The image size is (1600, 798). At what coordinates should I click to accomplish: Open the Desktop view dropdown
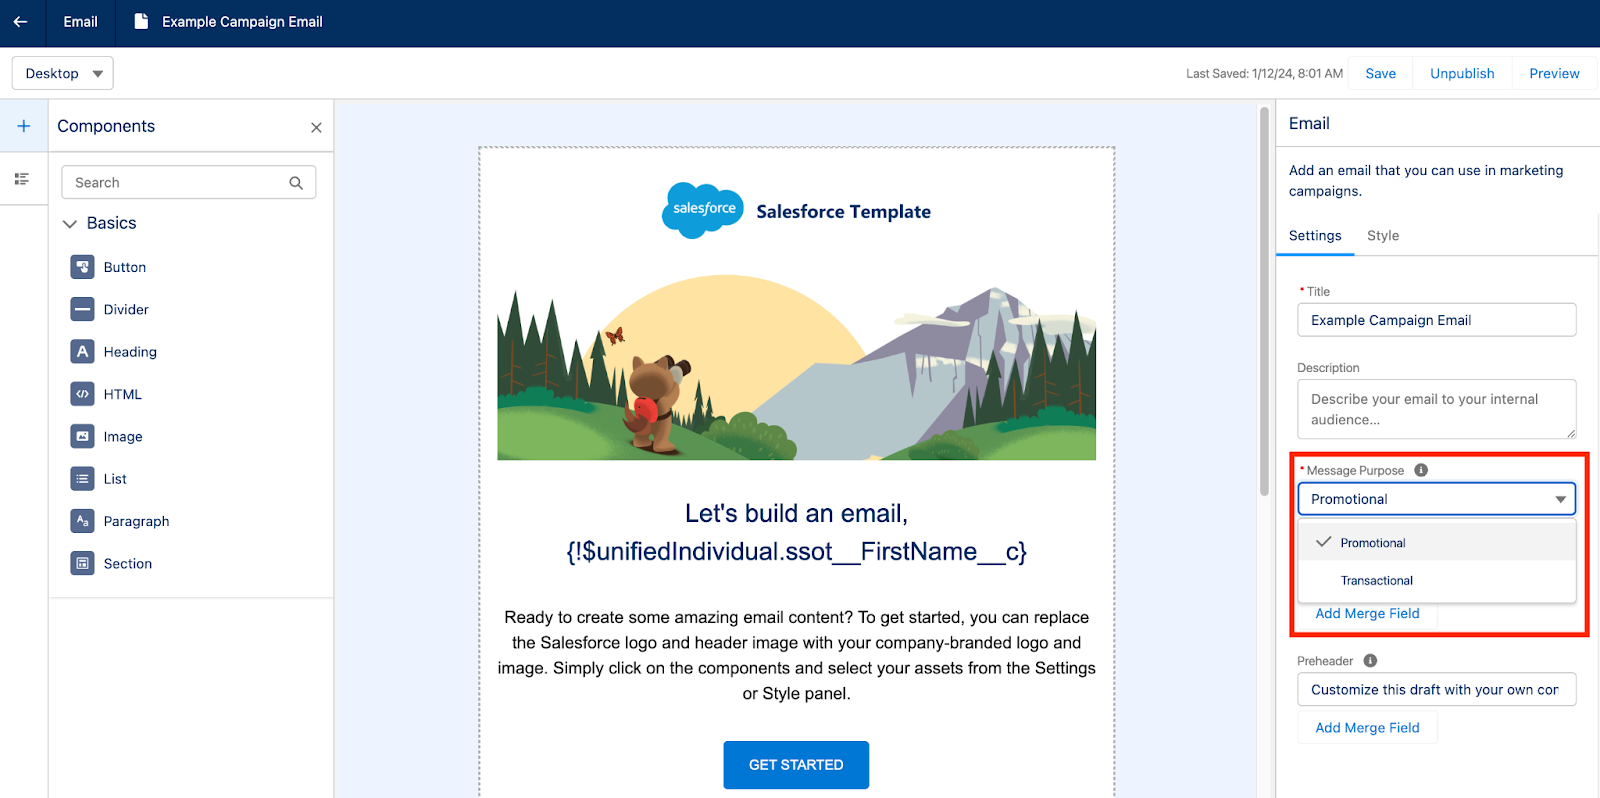pyautogui.click(x=62, y=73)
